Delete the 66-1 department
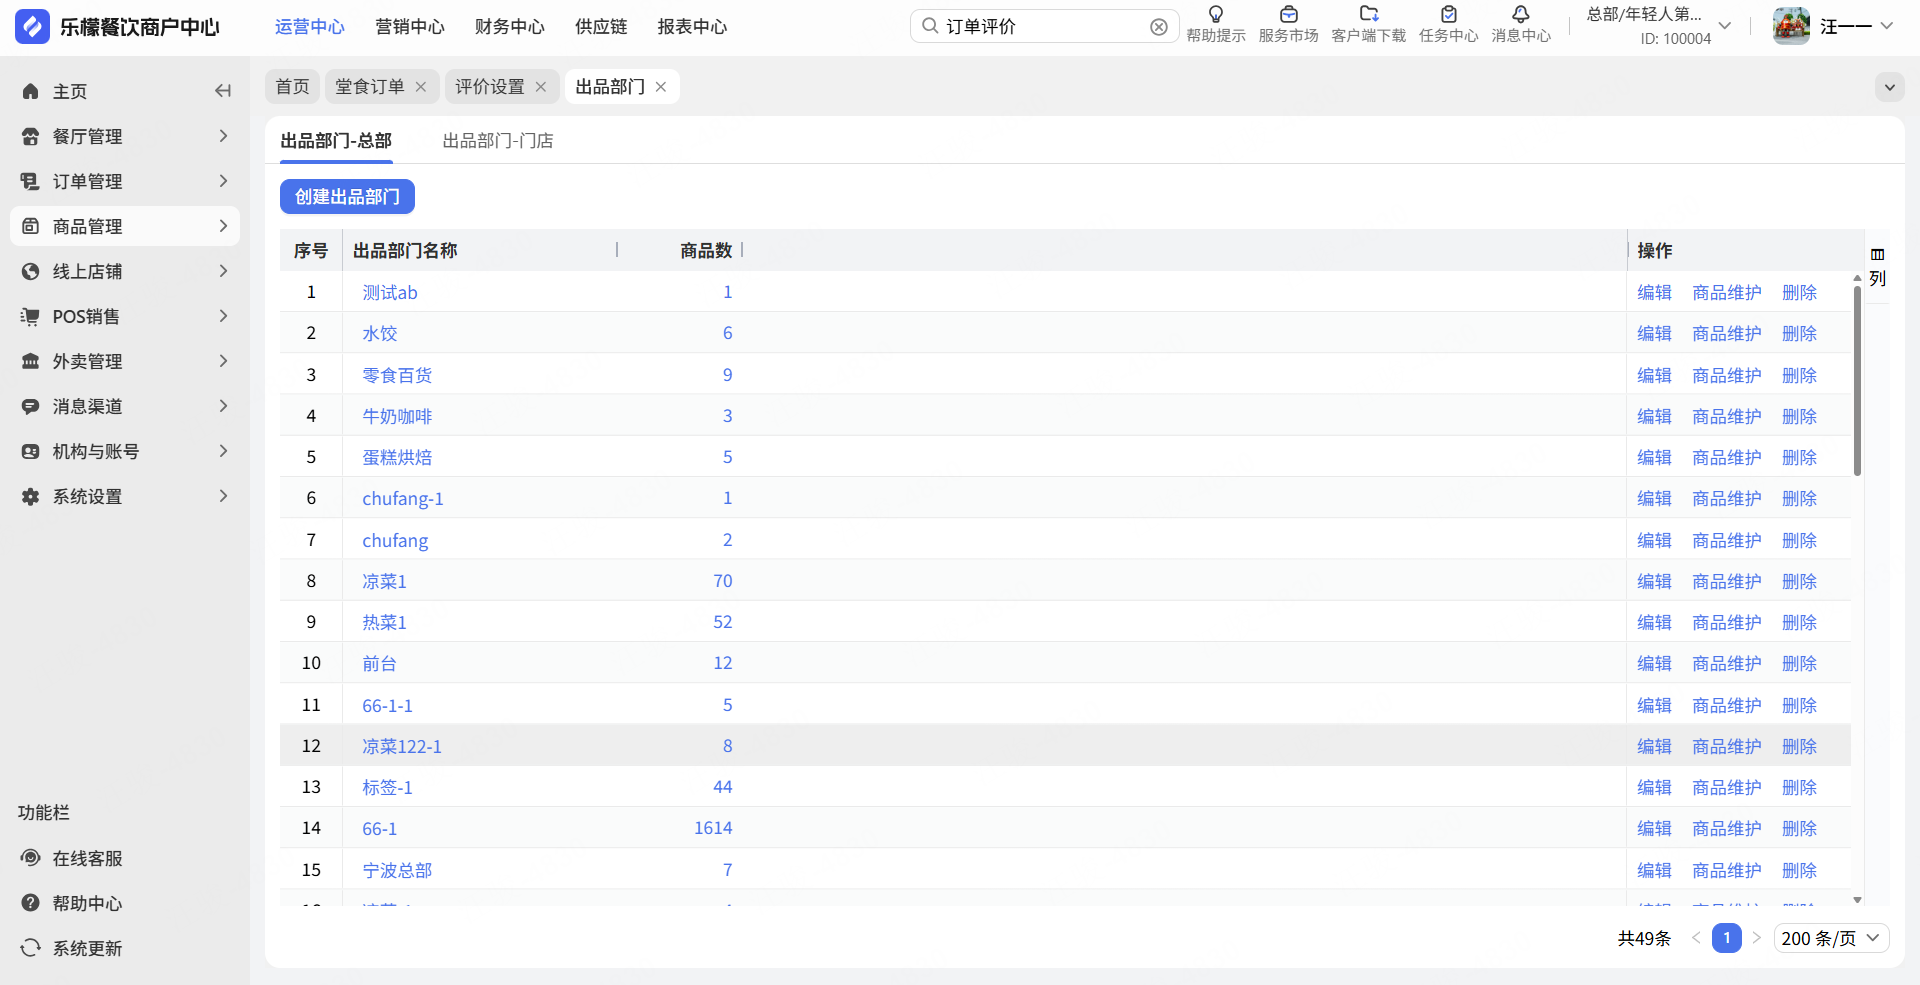The image size is (1920, 985). click(1799, 828)
